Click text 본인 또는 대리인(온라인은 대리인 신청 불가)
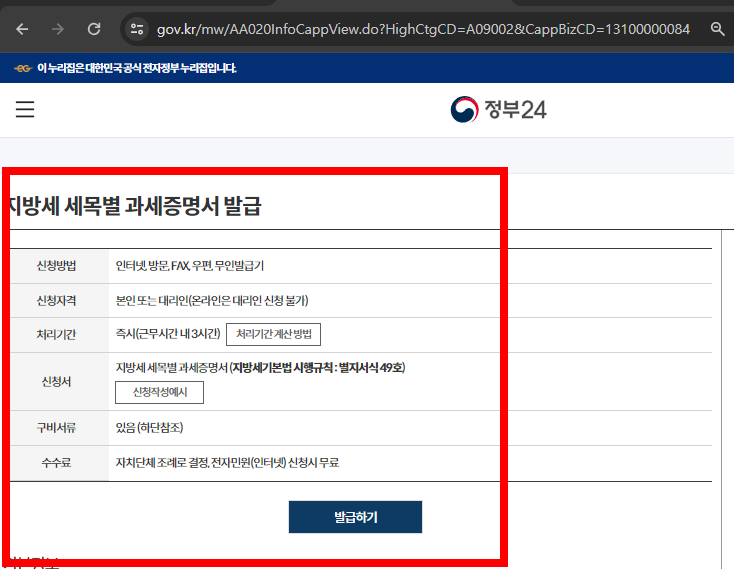This screenshot has height=569, width=734. click(x=212, y=300)
